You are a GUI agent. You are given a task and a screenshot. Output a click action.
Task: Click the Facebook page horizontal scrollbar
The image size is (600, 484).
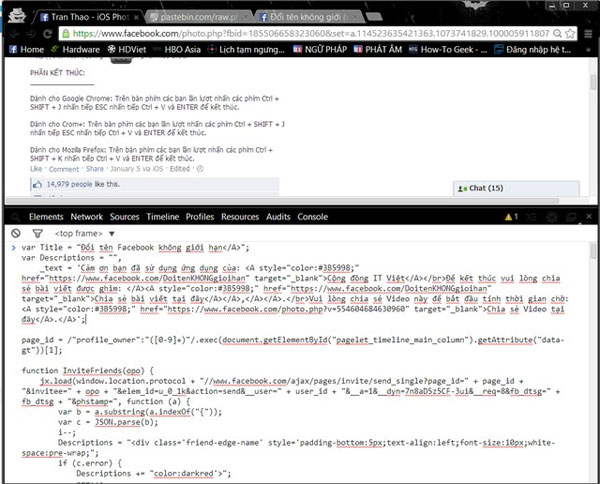pyautogui.click(x=282, y=200)
